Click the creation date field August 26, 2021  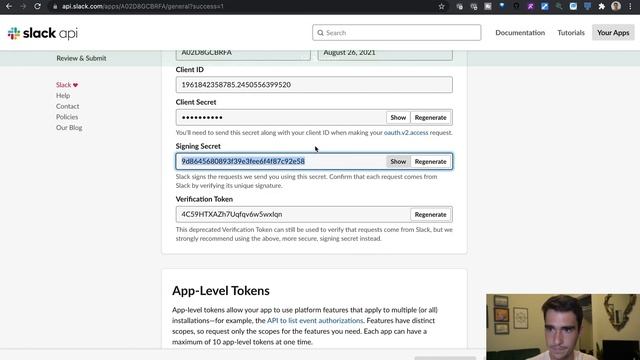(385, 53)
